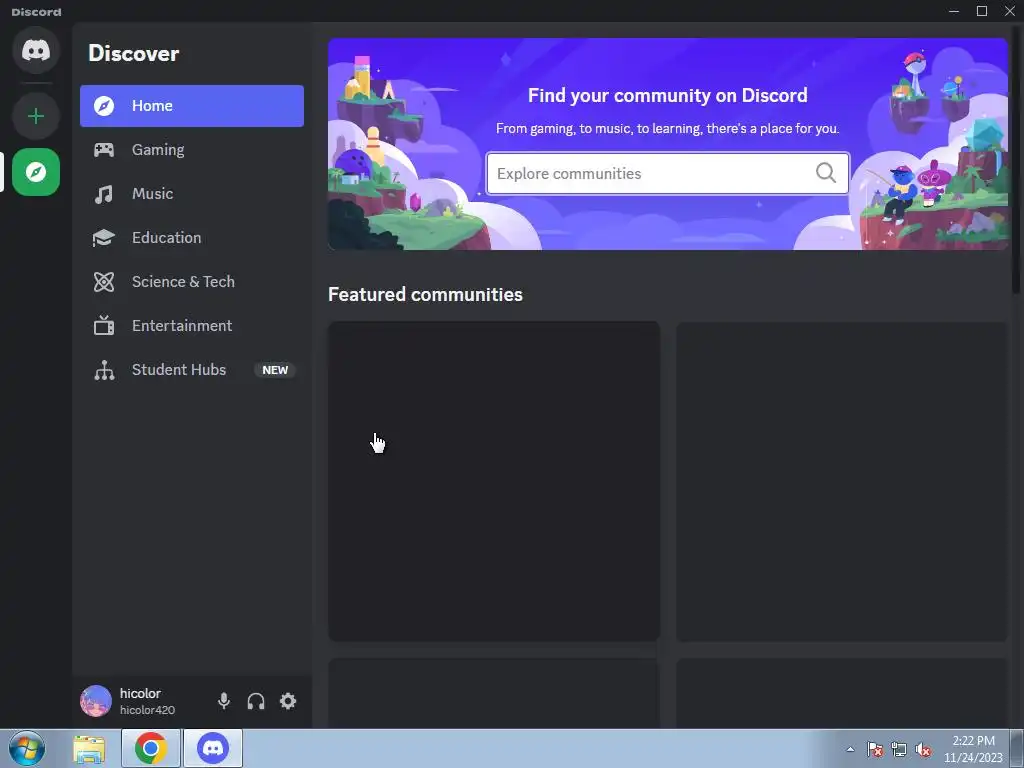Click the game controller Gaming icon
The width and height of the screenshot is (1024, 768).
(104, 150)
